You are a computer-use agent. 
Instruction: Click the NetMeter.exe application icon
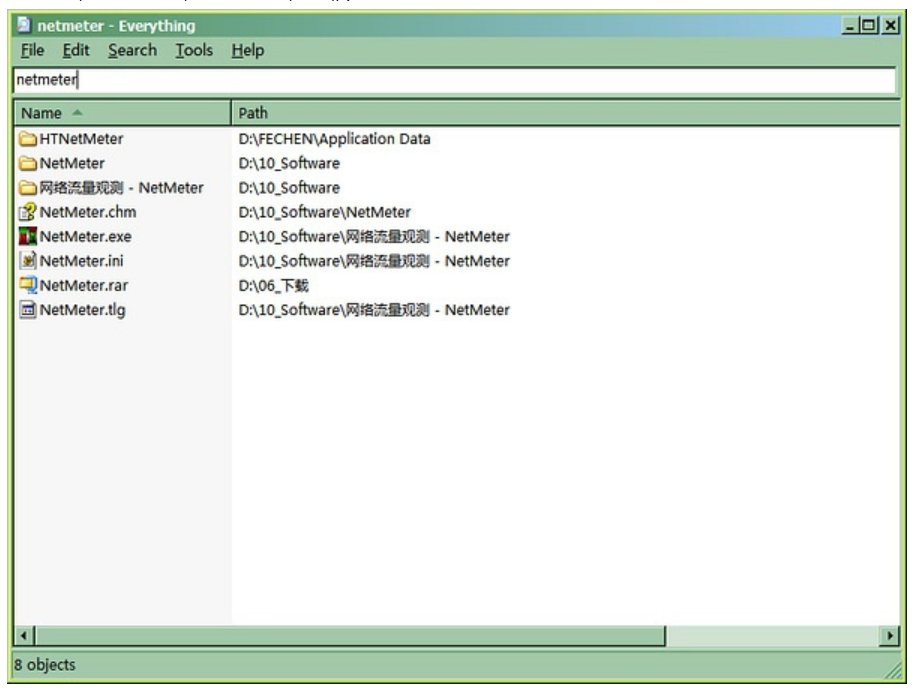point(28,237)
